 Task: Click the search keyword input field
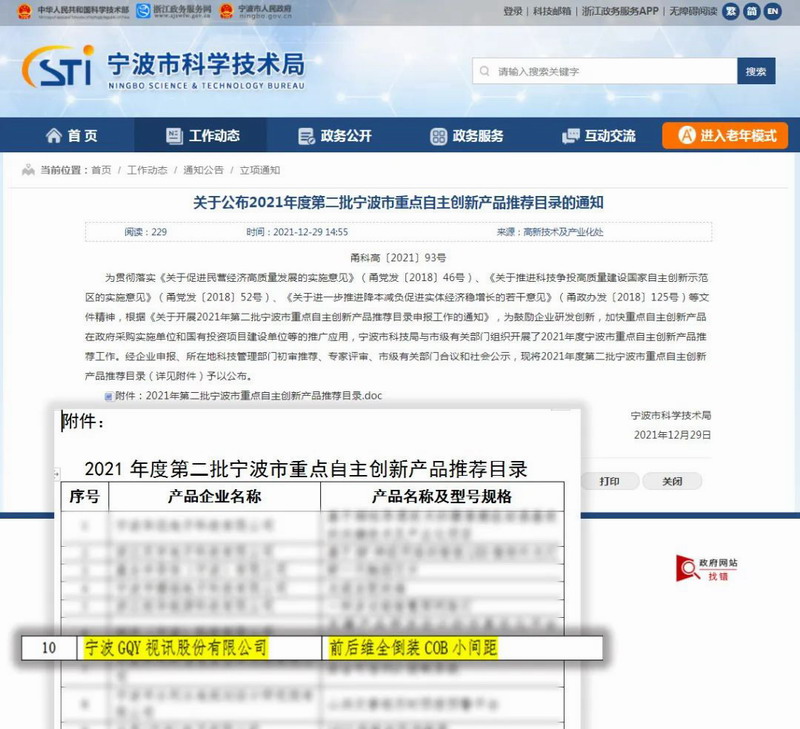(x=610, y=72)
